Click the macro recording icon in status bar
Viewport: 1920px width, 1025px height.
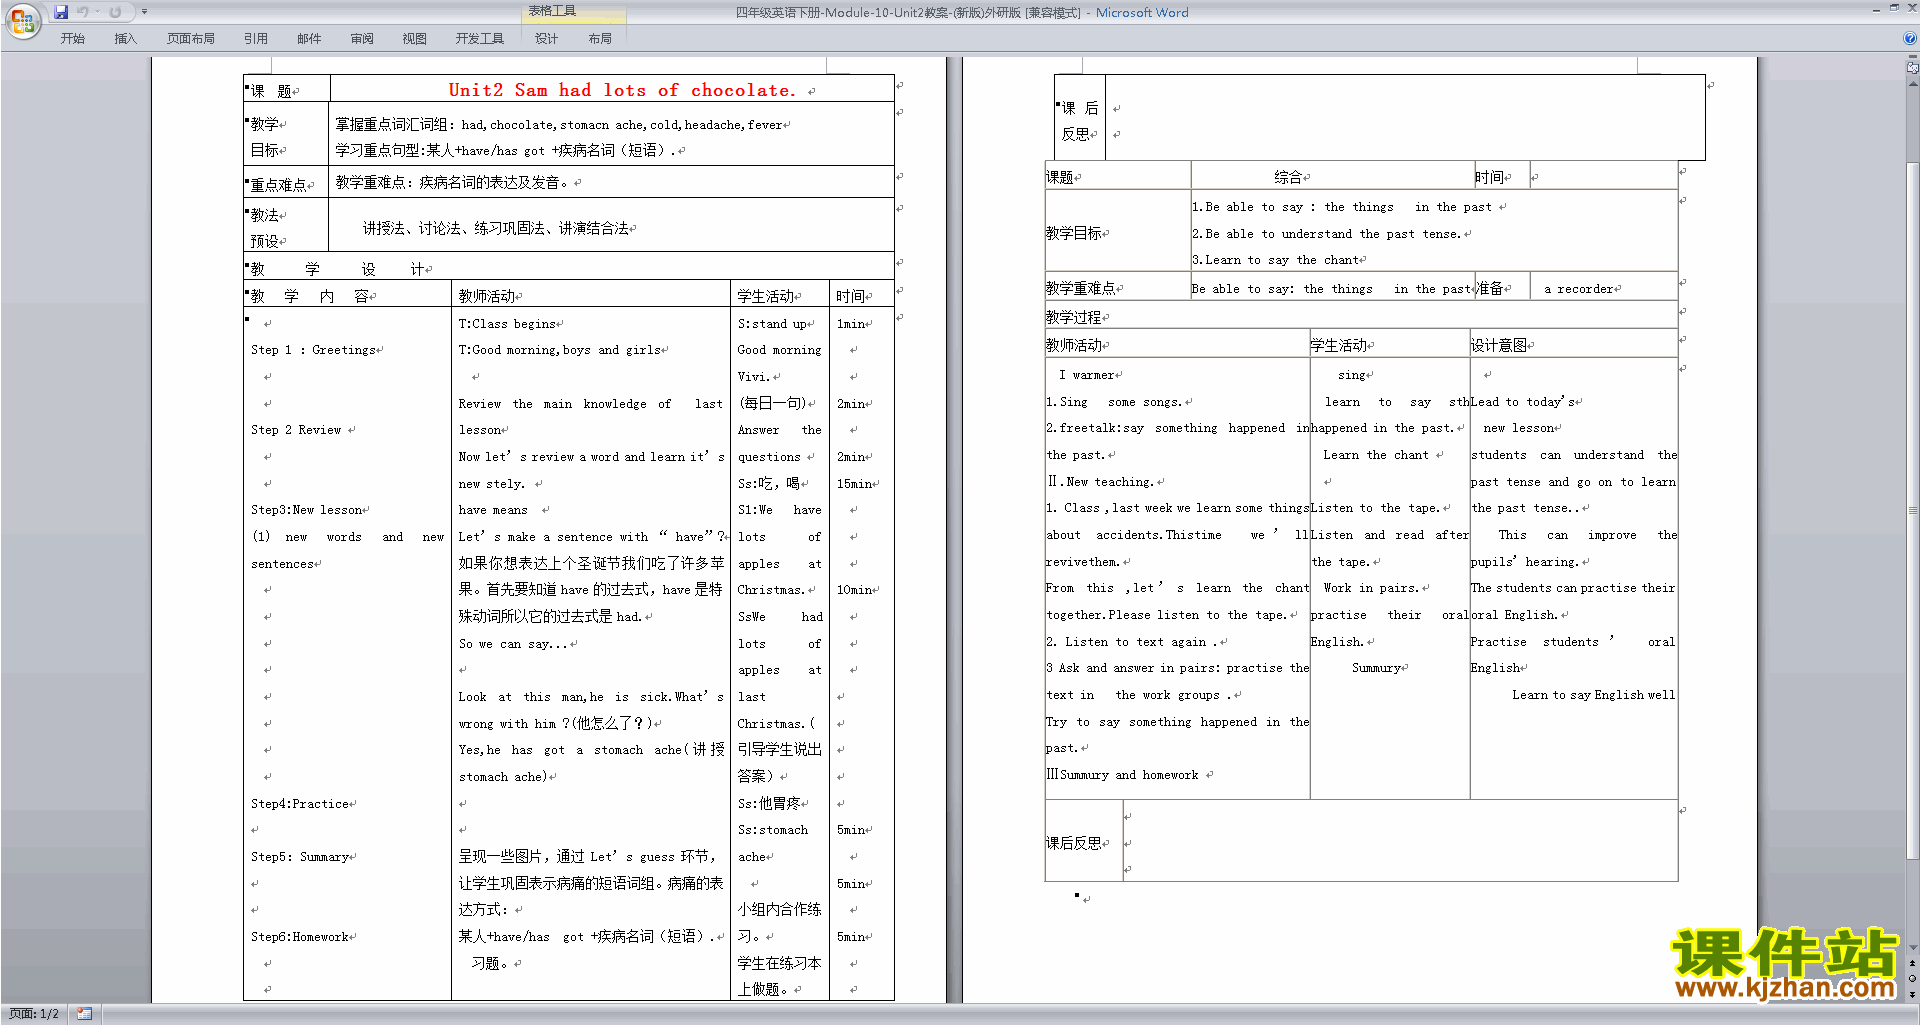point(84,1014)
